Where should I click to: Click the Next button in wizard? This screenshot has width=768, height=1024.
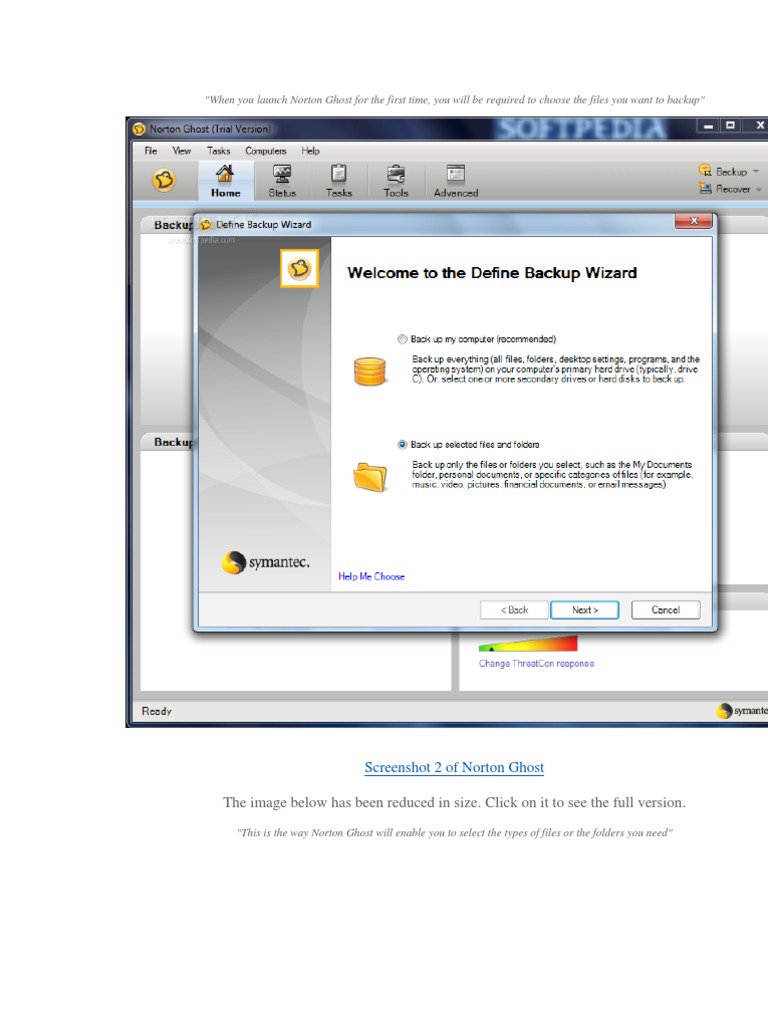[584, 610]
